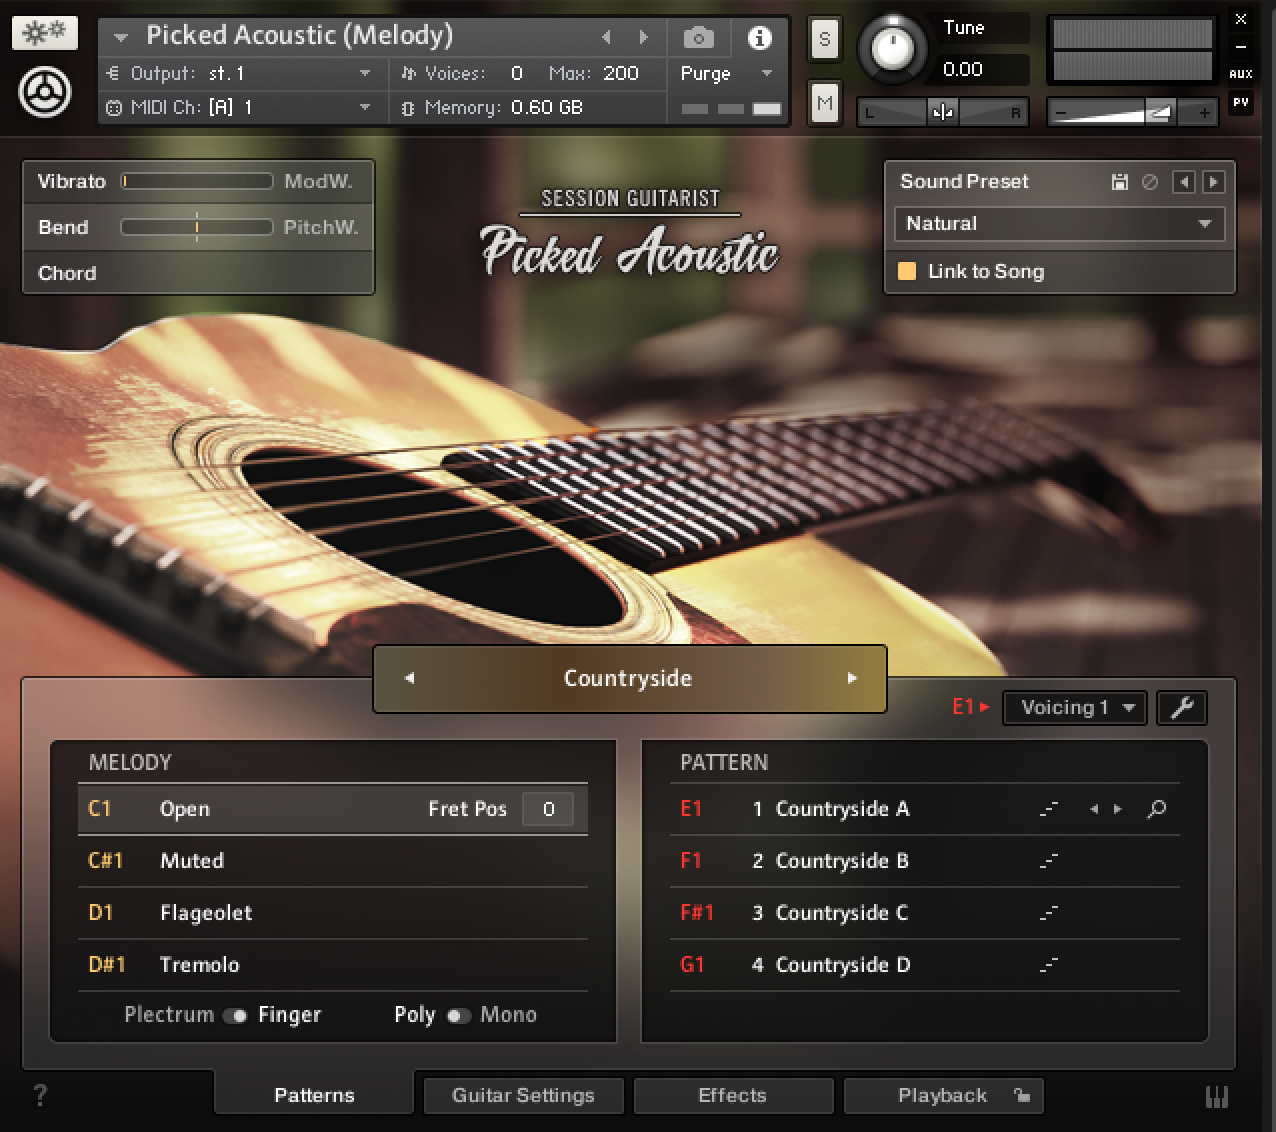Go to next sound preset
This screenshot has height=1132, width=1276.
tap(1213, 182)
